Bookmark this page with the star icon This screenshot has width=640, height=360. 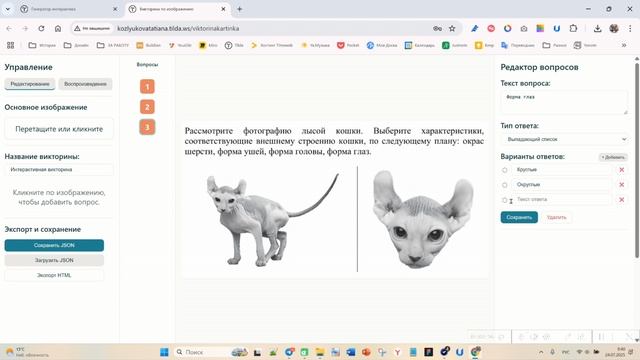452,29
